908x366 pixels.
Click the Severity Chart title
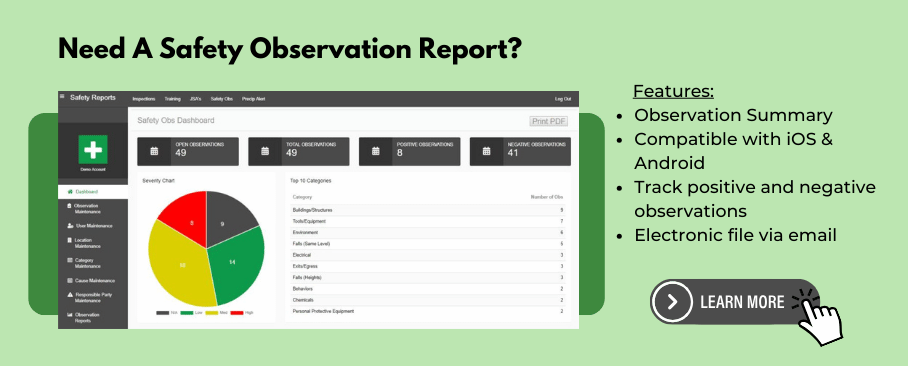coord(159,181)
